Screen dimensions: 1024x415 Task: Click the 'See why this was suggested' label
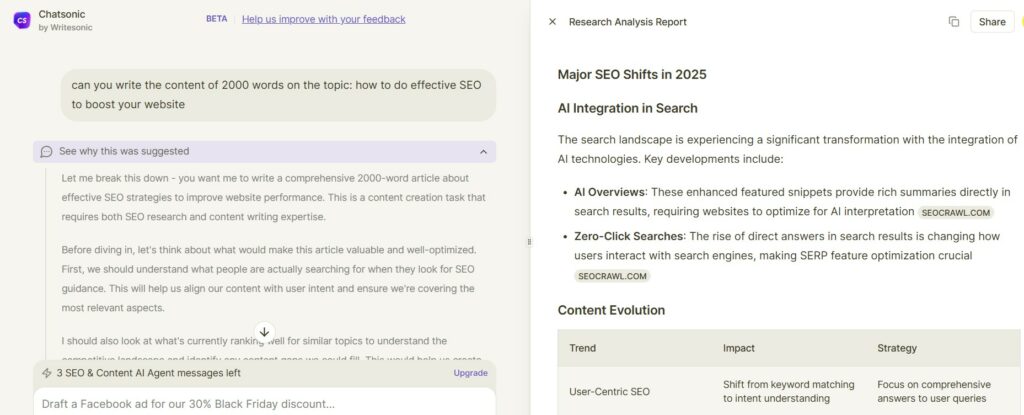[x=124, y=152]
